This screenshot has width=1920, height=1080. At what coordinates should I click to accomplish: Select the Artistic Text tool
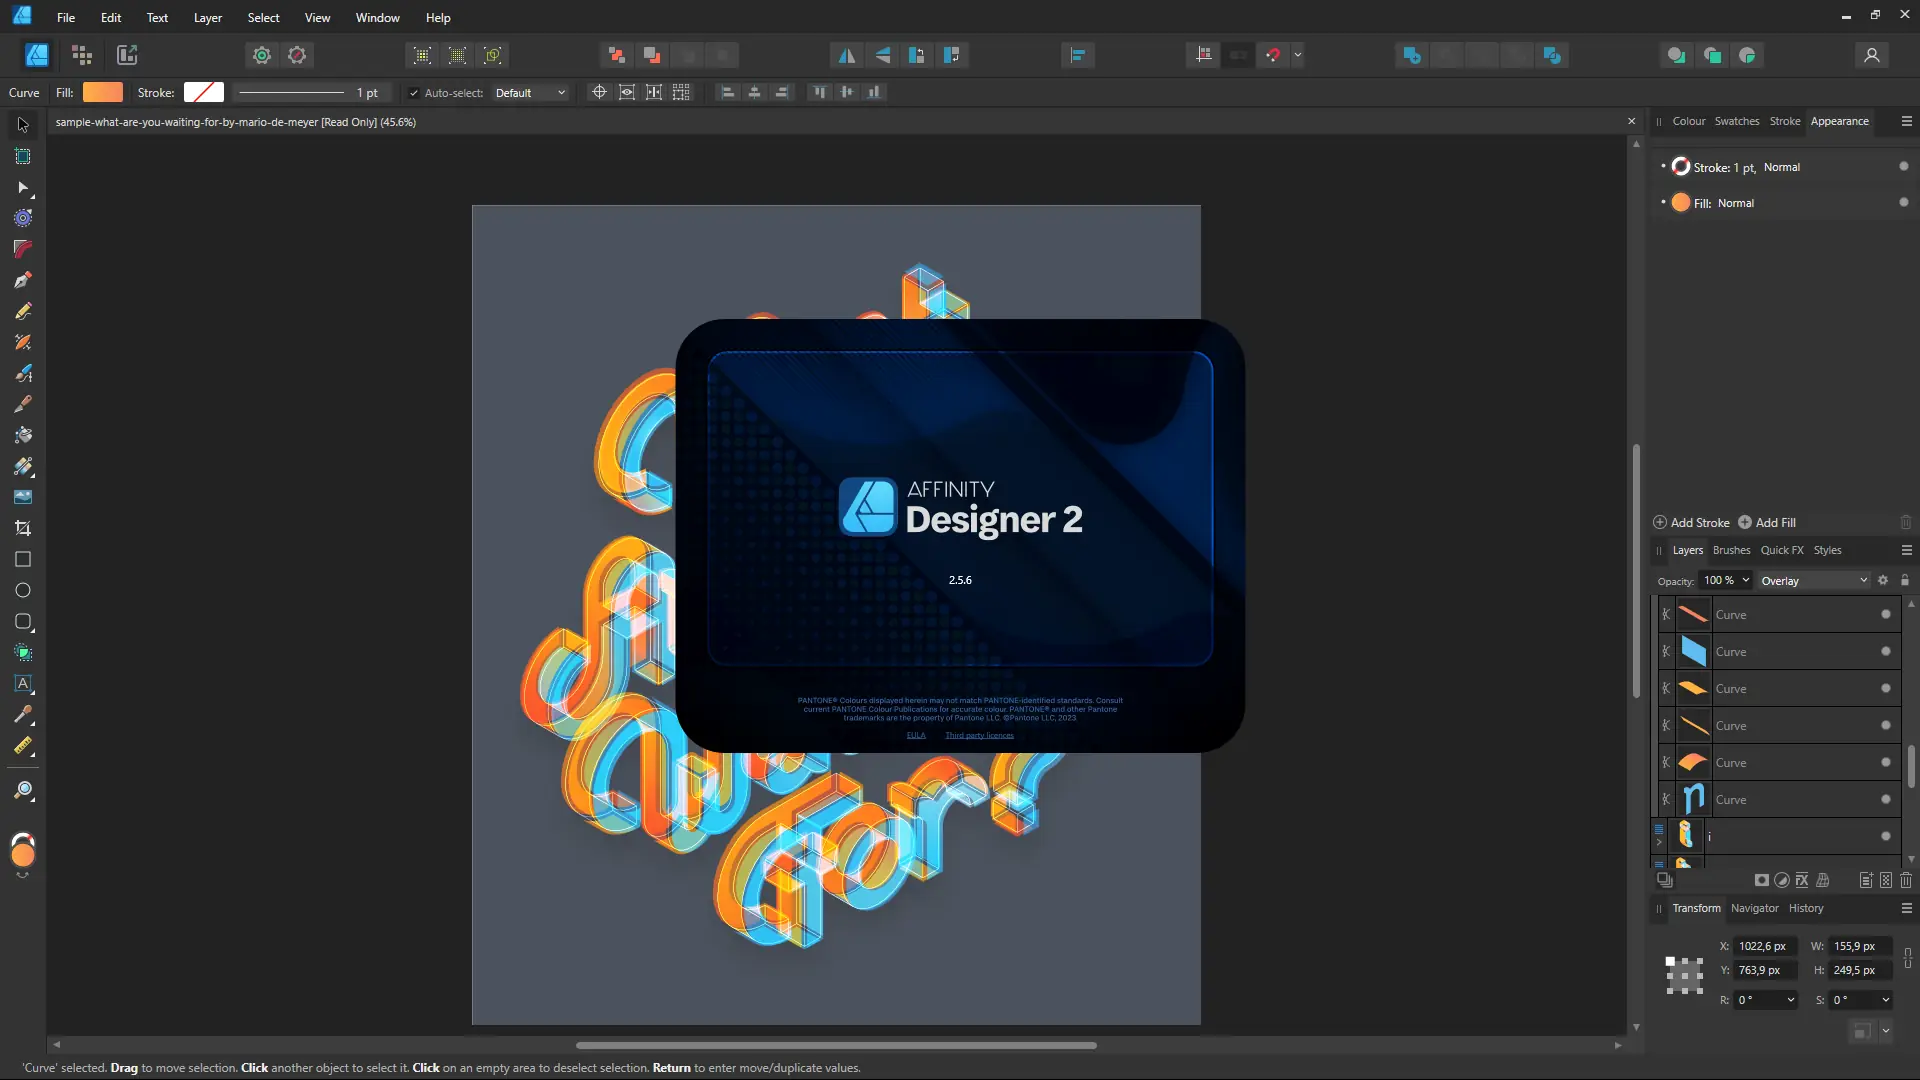coord(22,684)
